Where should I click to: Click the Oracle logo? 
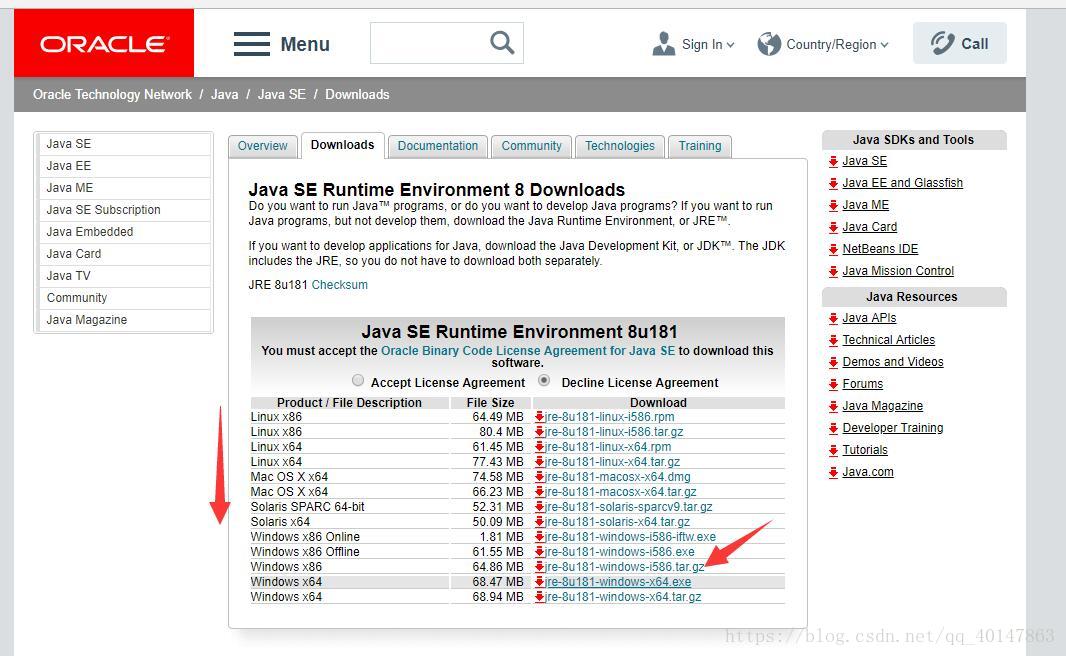point(104,43)
